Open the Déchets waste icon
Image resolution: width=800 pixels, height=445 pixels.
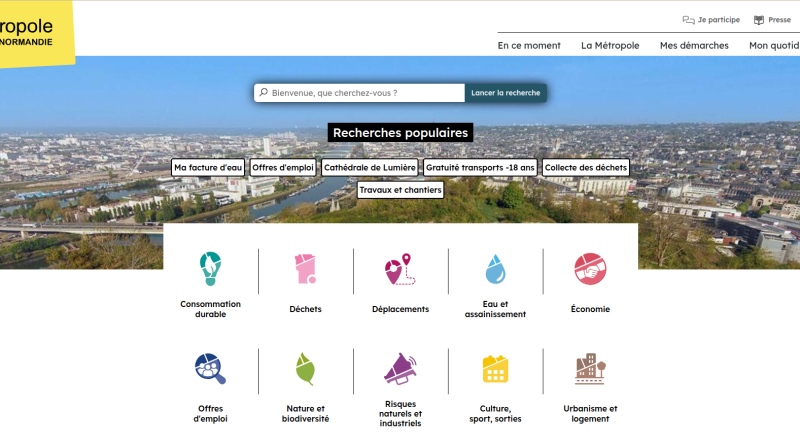coord(305,268)
